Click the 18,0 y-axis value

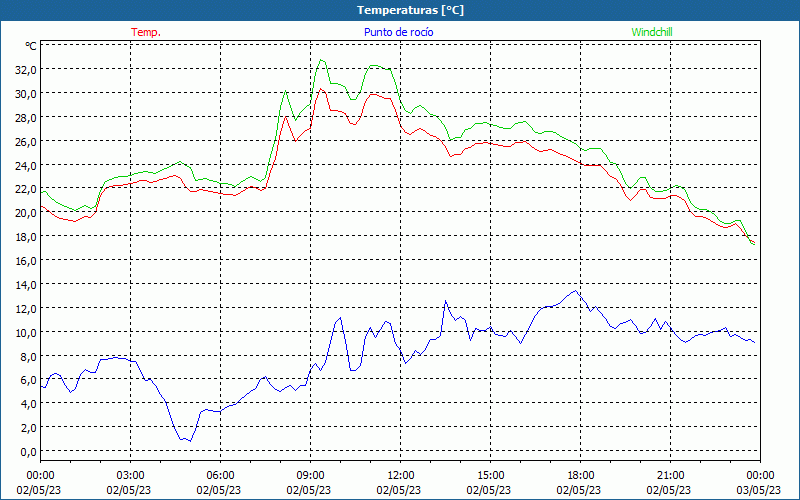click(x=26, y=237)
